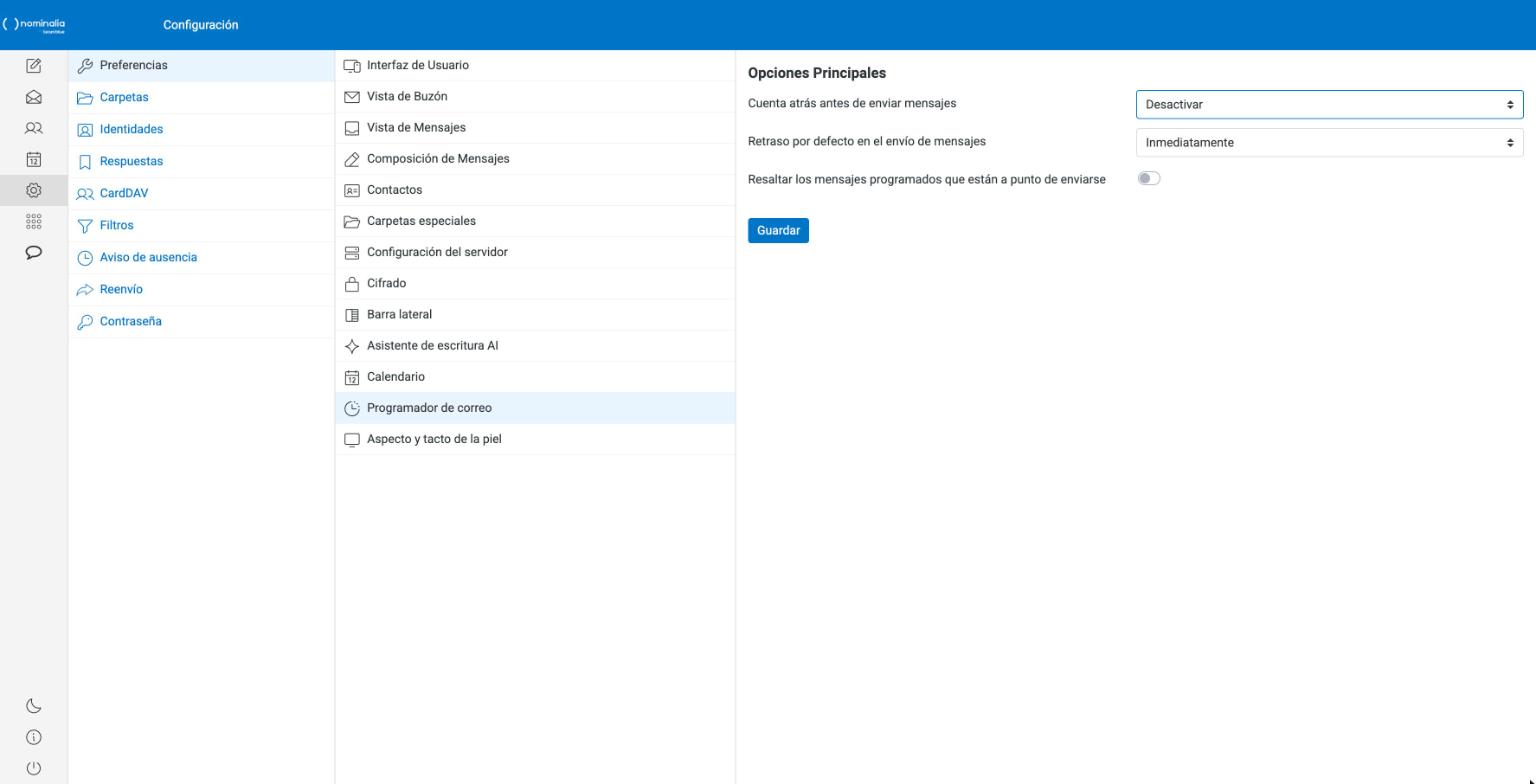
Task: Open the chat bubble icon in sidebar
Action: pyautogui.click(x=33, y=252)
